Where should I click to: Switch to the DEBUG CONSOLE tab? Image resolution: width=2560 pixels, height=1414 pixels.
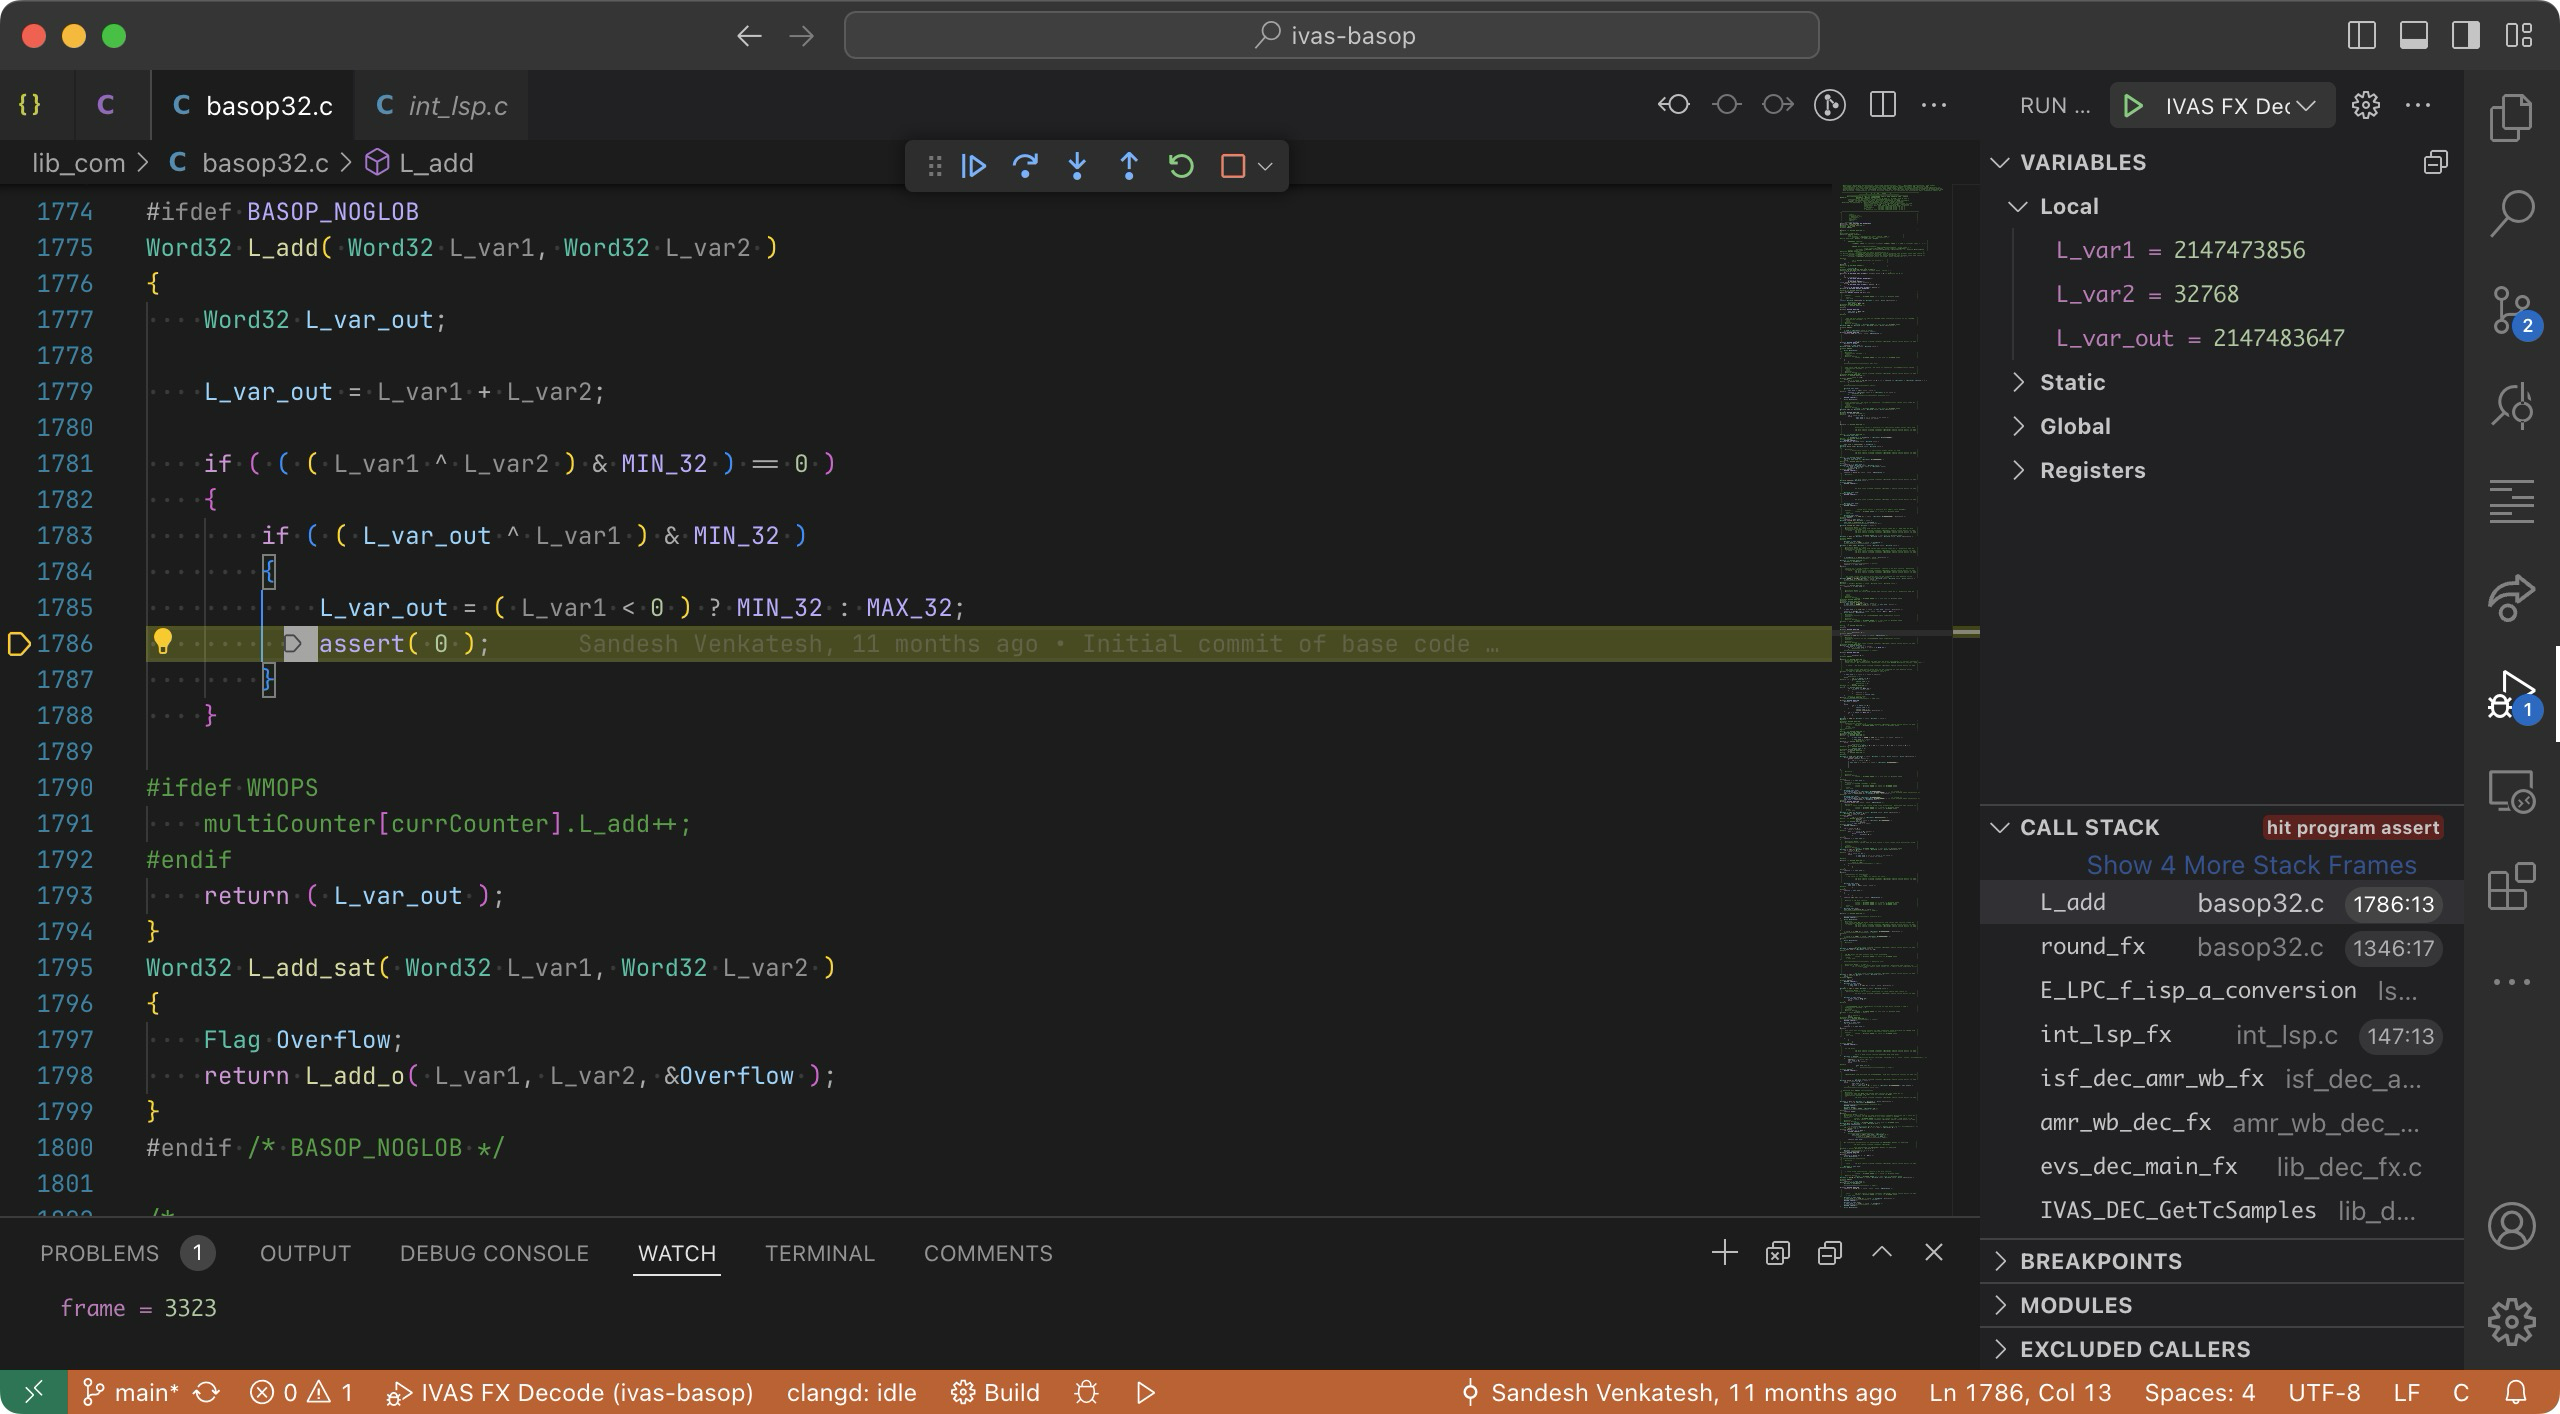[x=494, y=1253]
